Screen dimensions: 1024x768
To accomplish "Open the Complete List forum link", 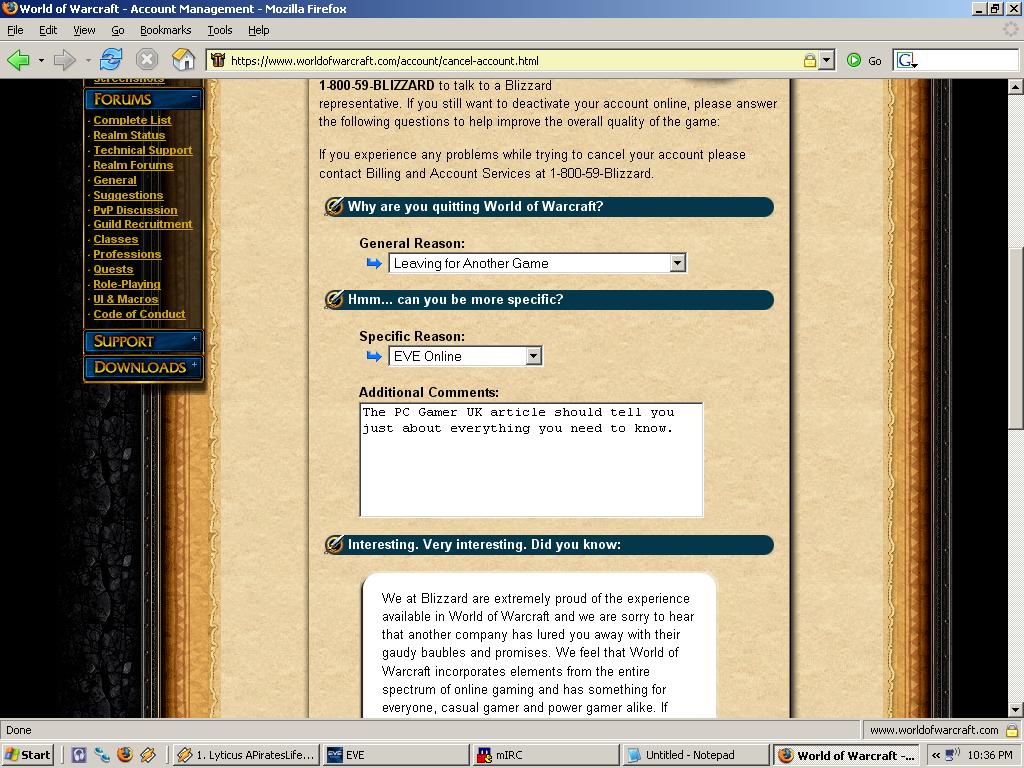I will tap(132, 120).
